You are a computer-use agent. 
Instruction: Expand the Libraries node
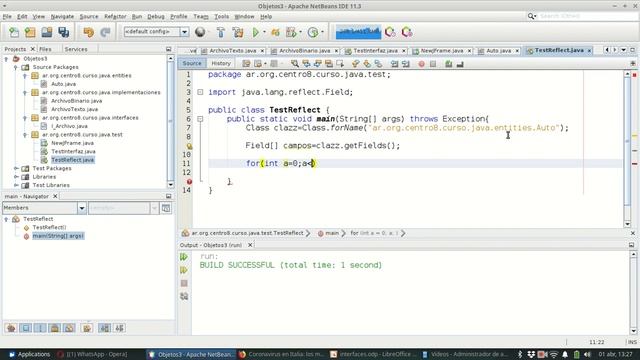[x=16, y=177]
